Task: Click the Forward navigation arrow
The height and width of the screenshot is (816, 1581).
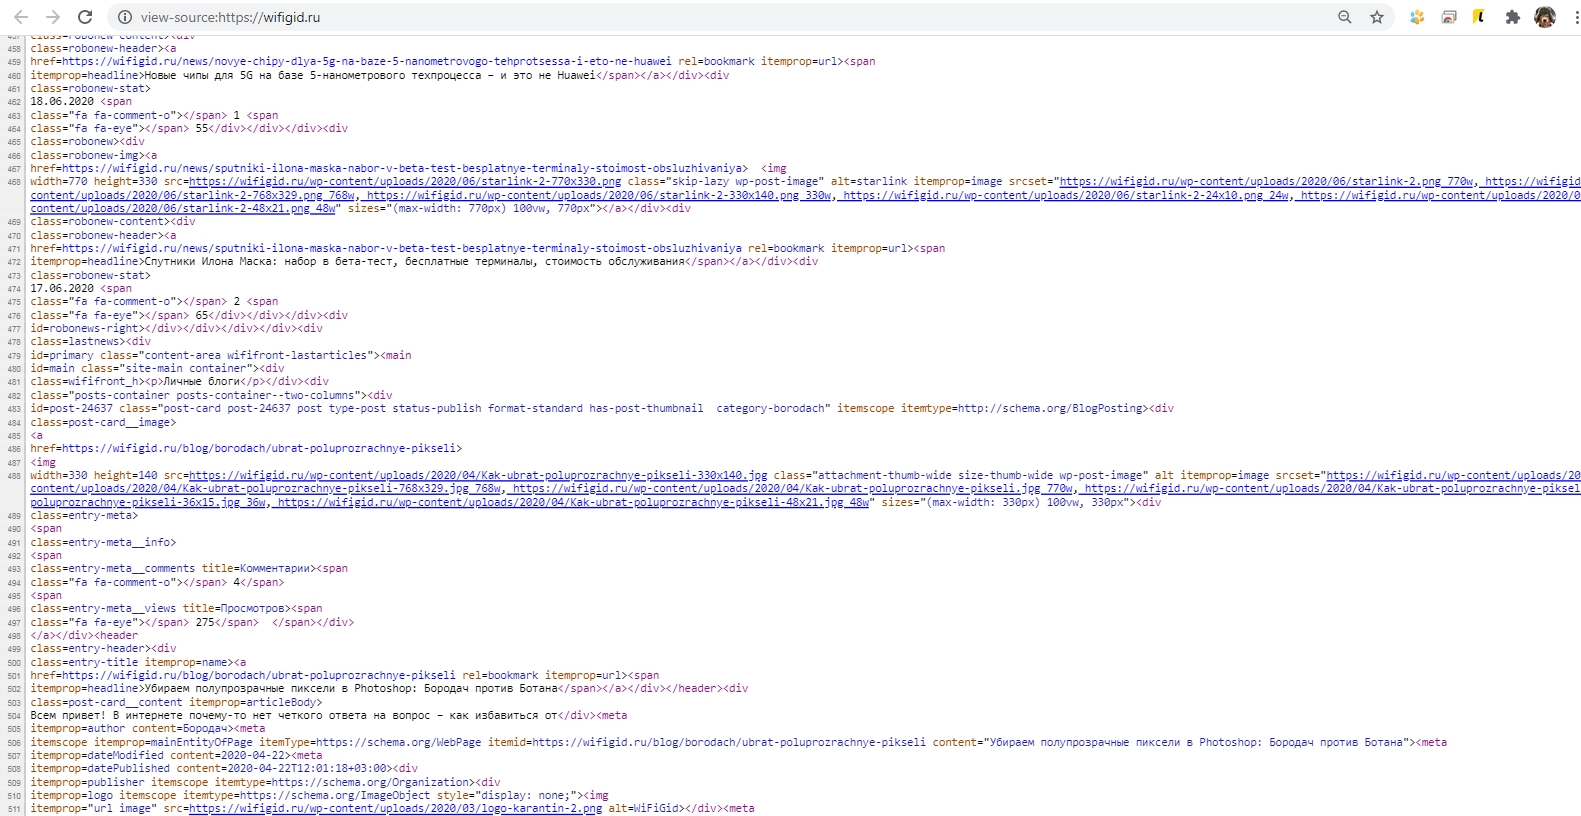Action: click(53, 17)
